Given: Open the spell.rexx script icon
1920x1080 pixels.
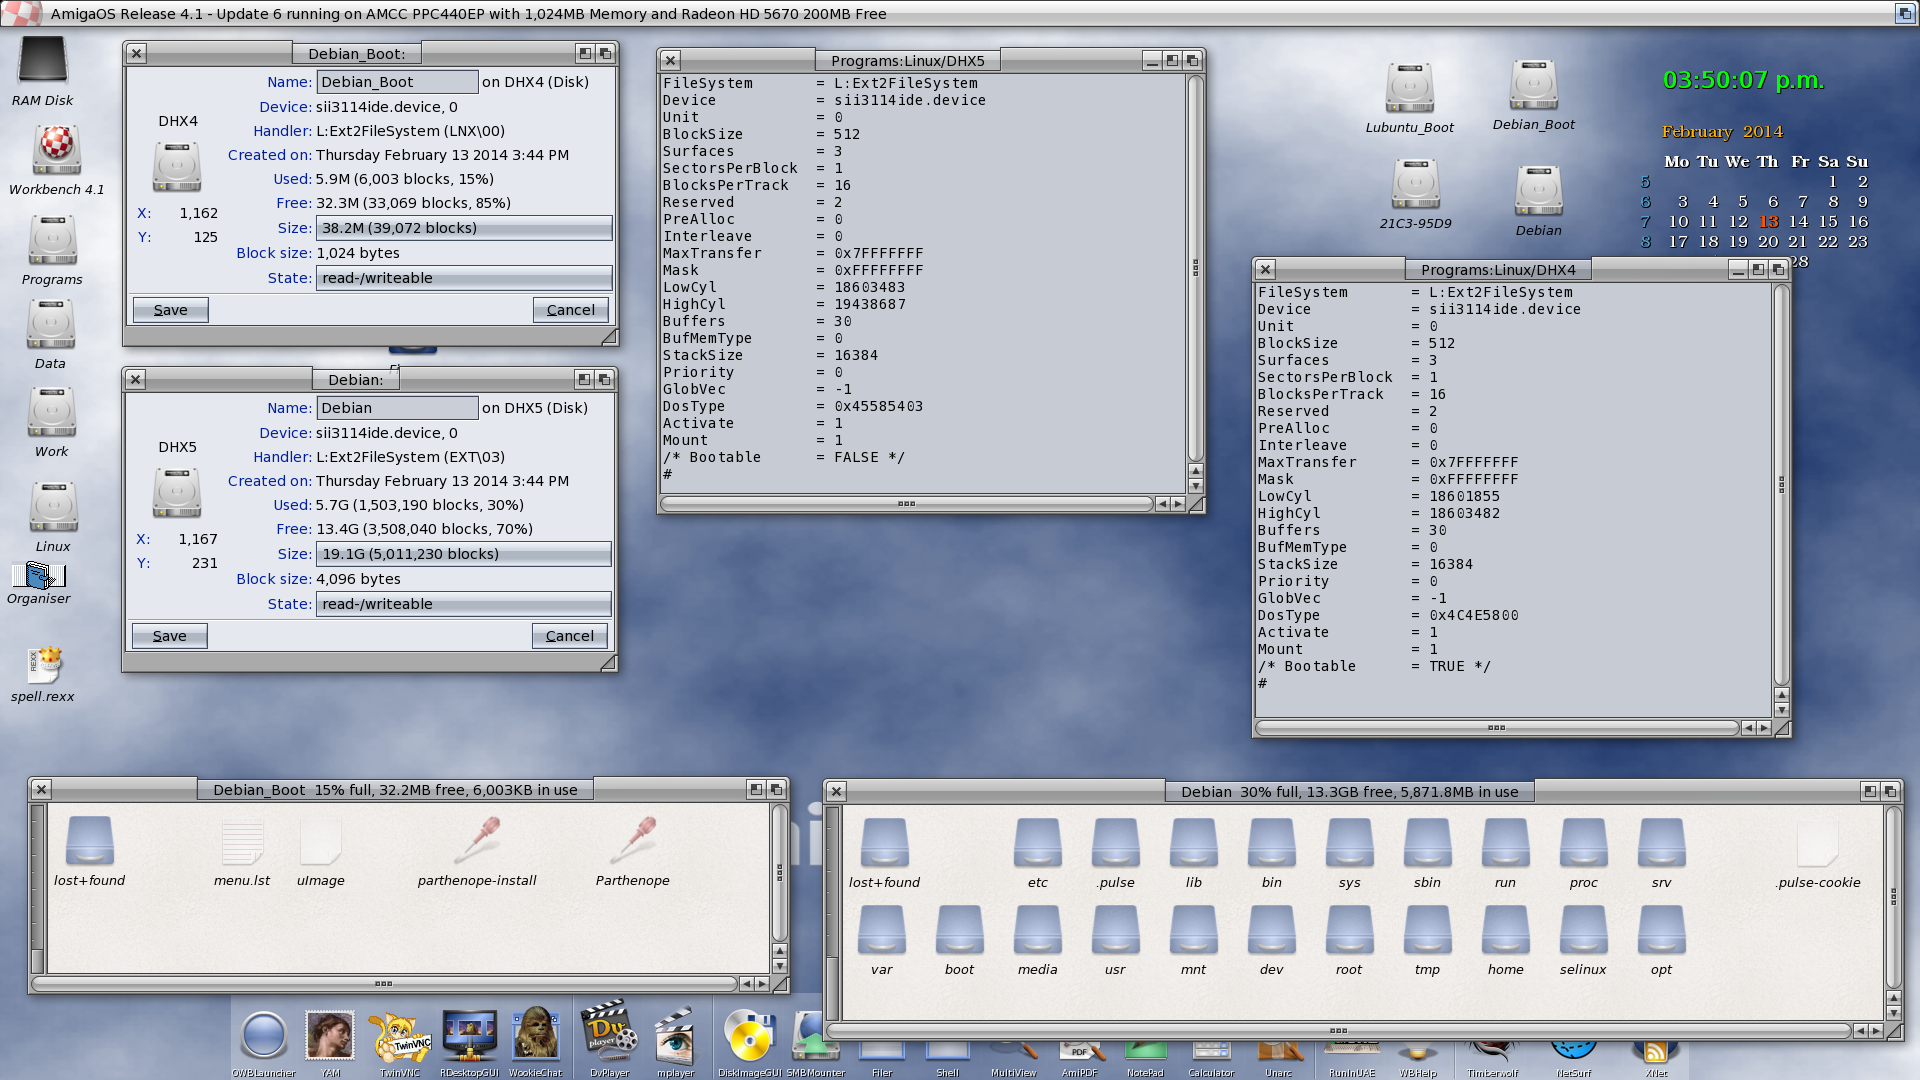Looking at the screenshot, I should 44,665.
